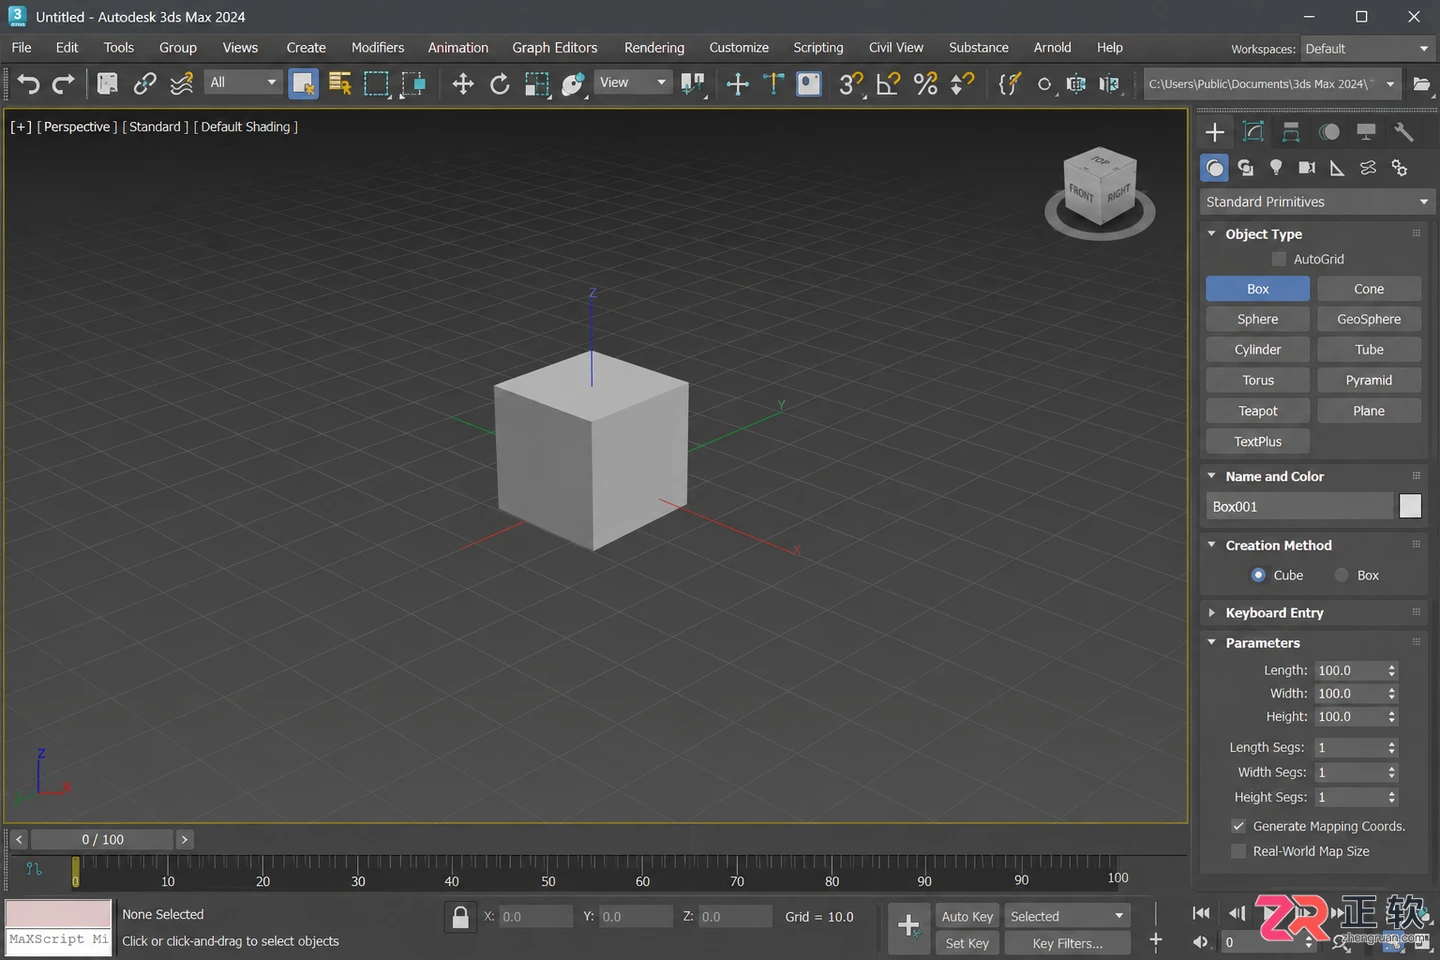Image resolution: width=1440 pixels, height=960 pixels.
Task: Click the Torus primitive button
Action: pos(1258,380)
